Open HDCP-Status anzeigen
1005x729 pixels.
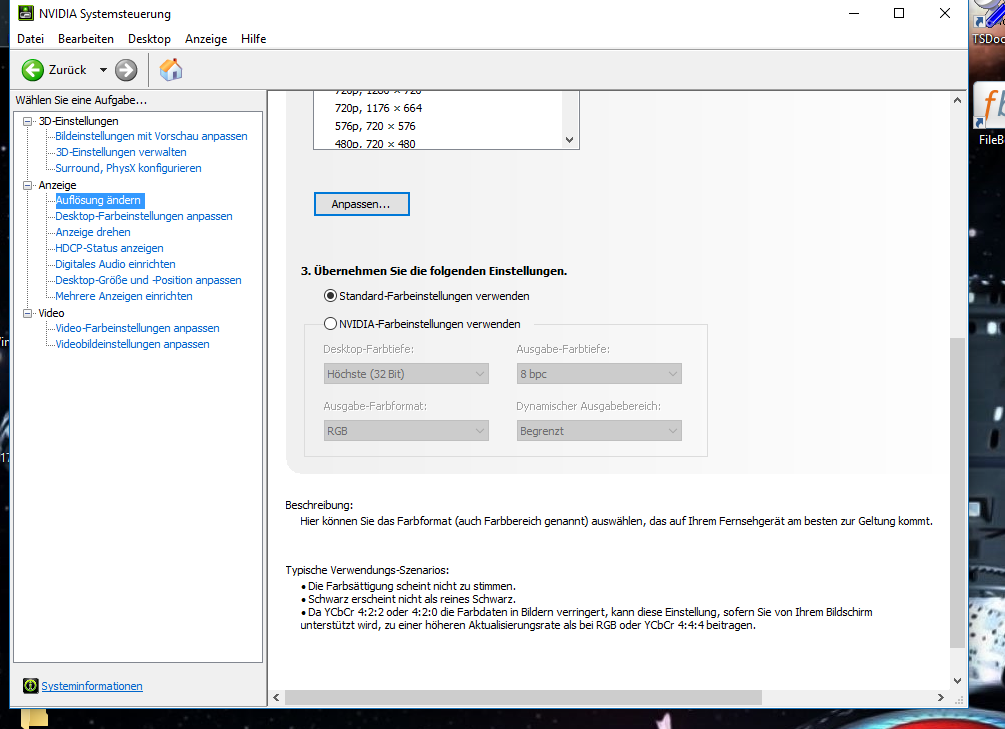click(109, 248)
